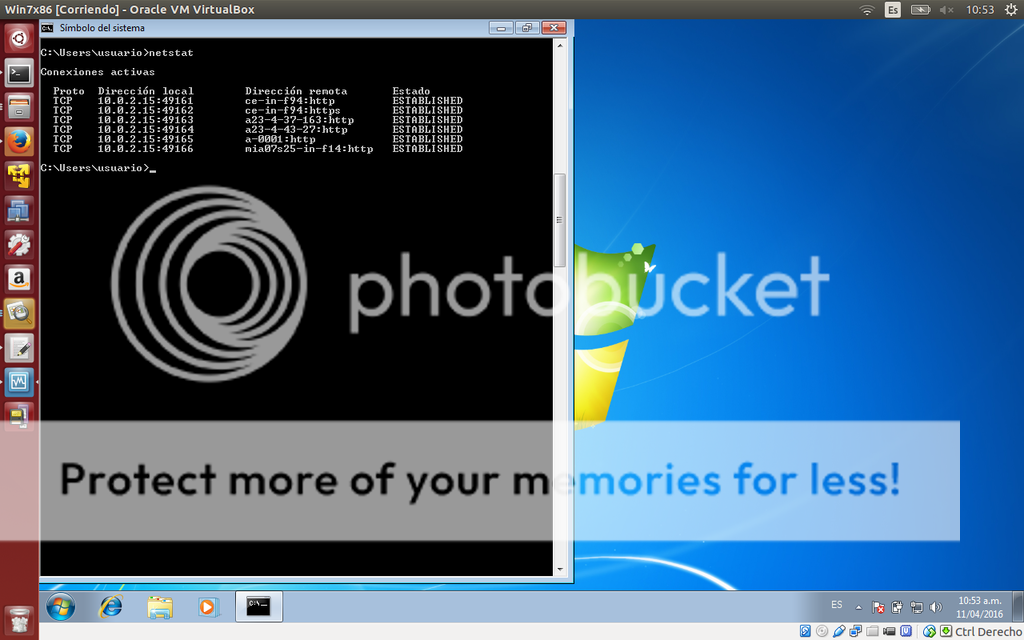Viewport: 1024px width, 640px height.
Task: Click the 'Estado' column header
Action: click(x=411, y=91)
